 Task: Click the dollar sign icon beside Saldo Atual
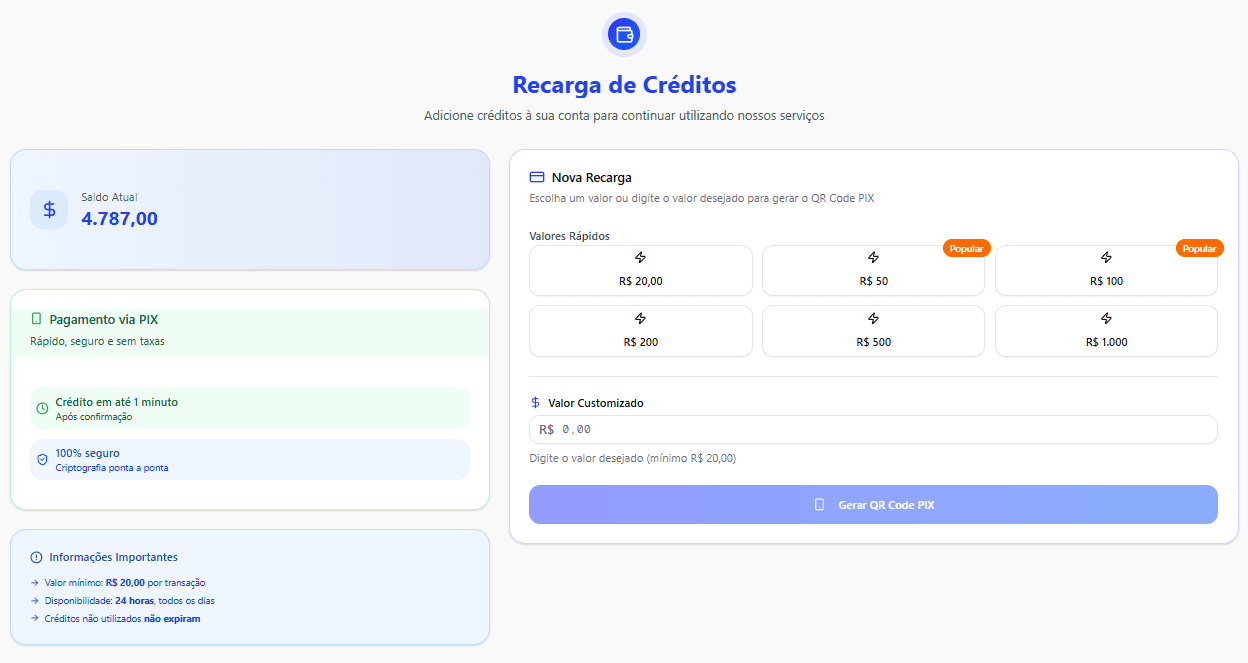point(49,209)
